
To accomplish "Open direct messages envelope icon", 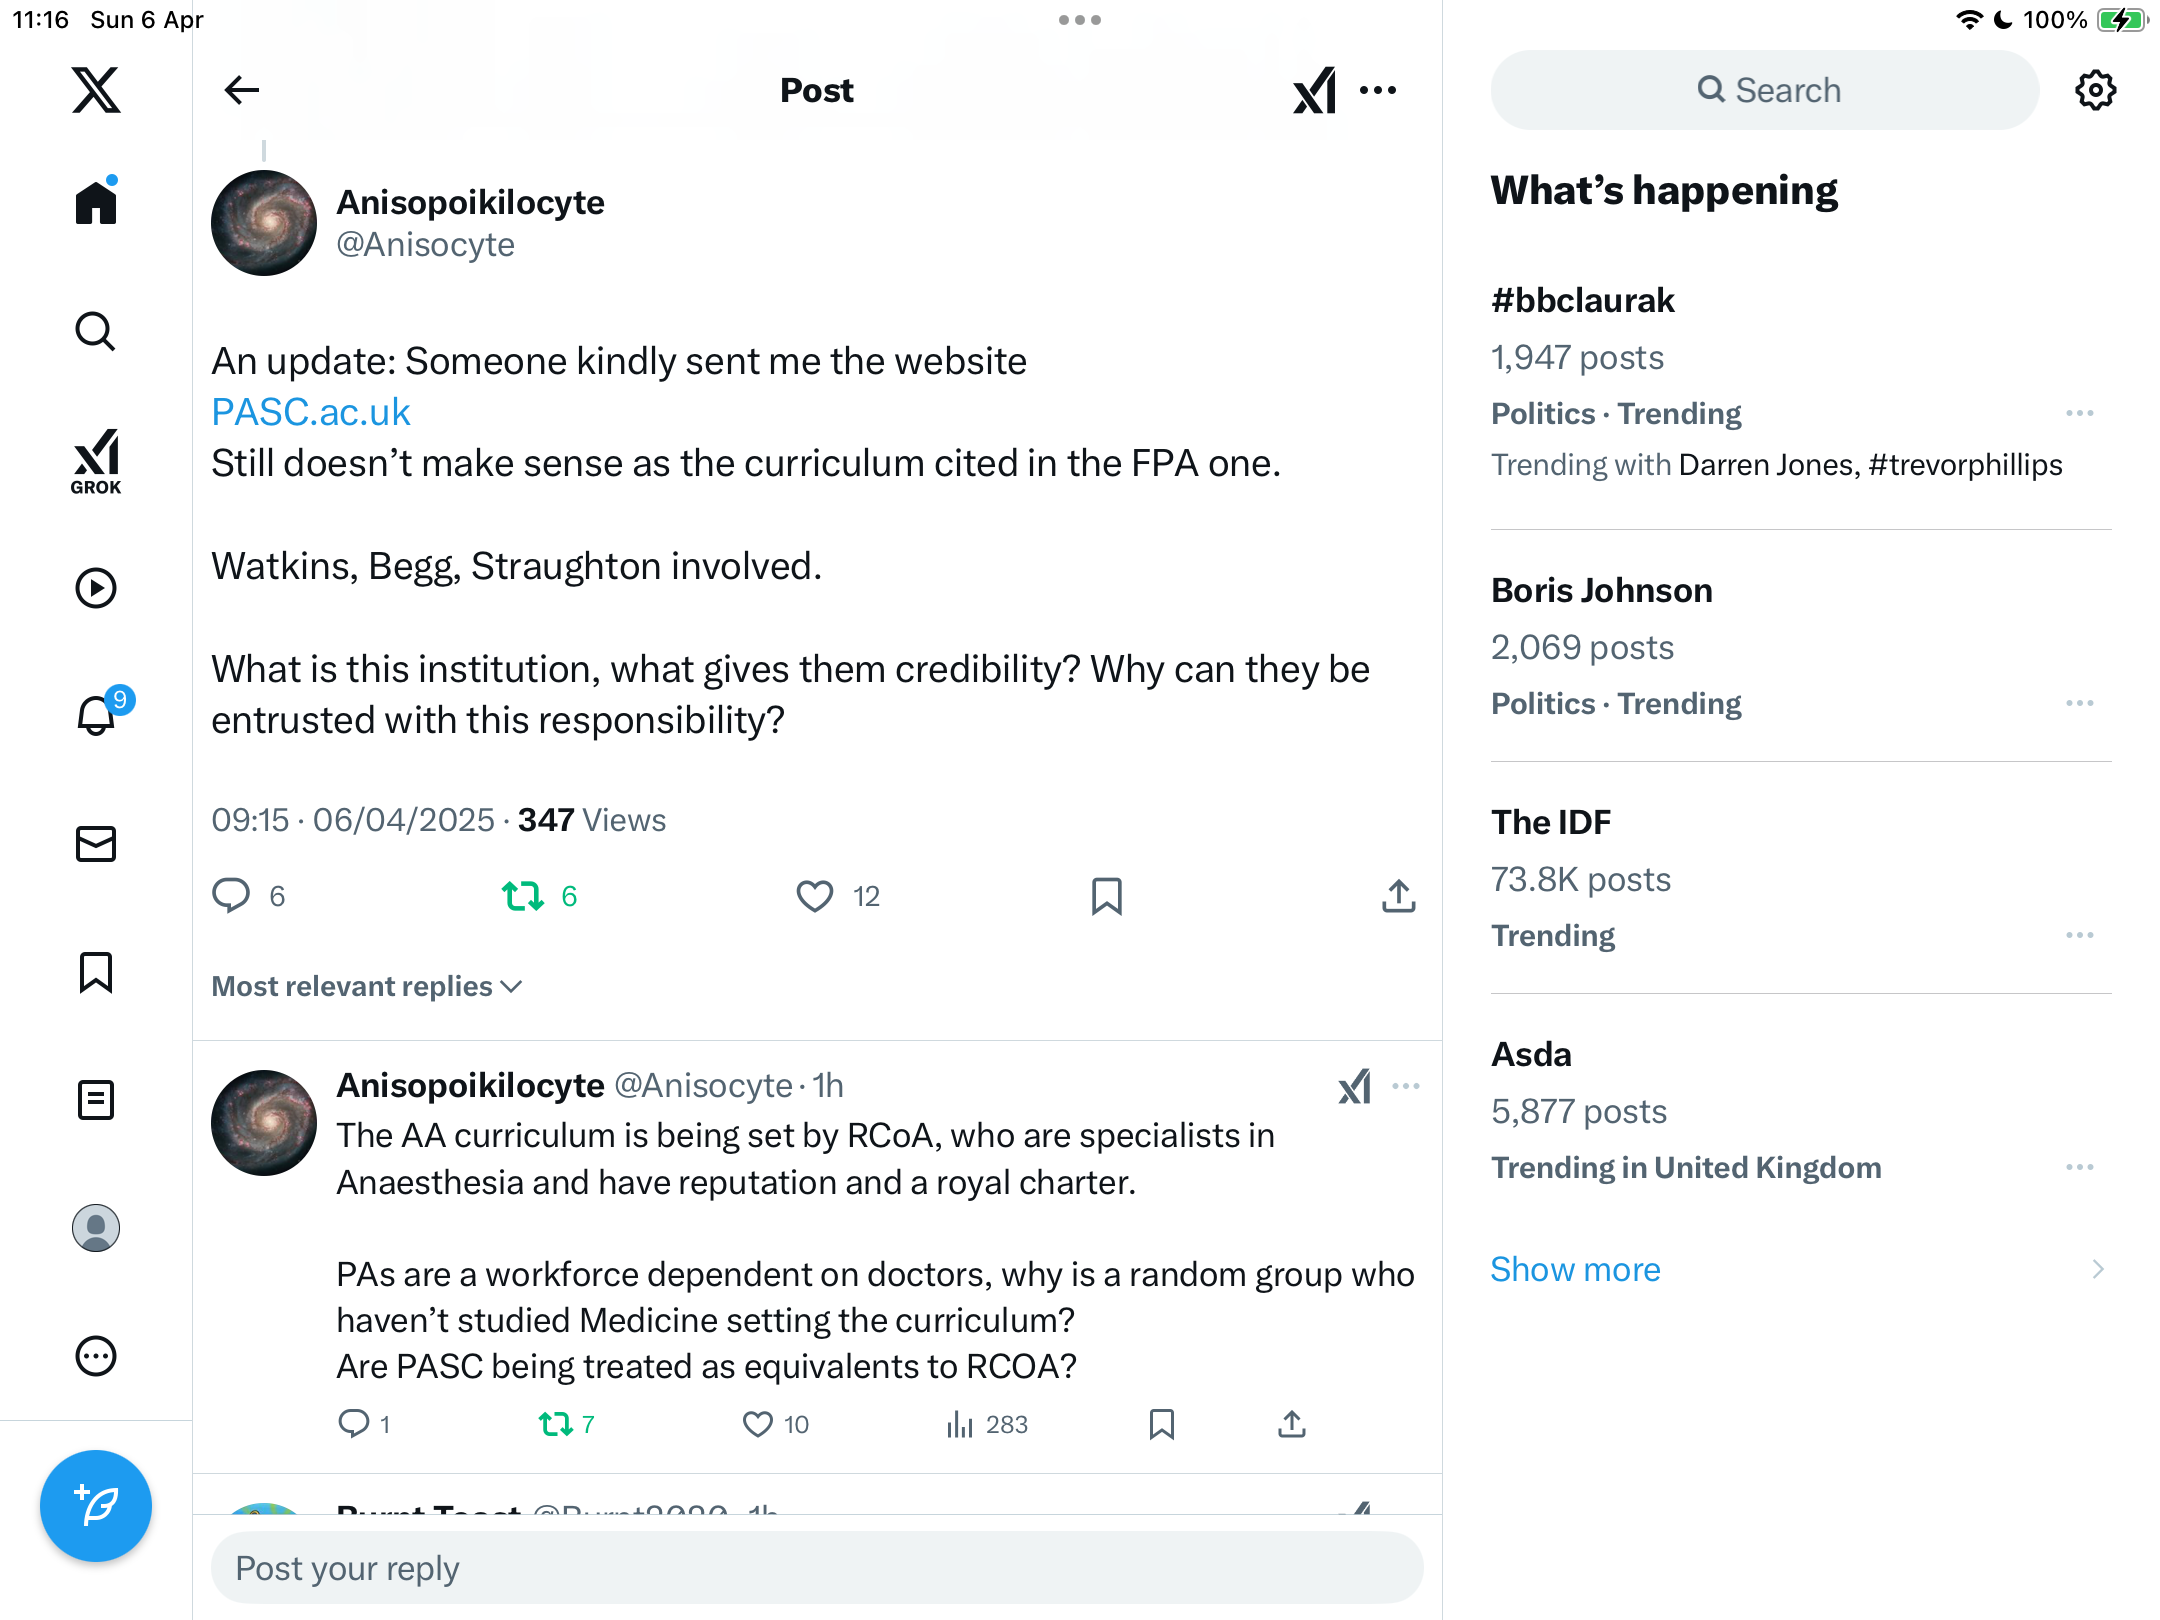I will [96, 844].
